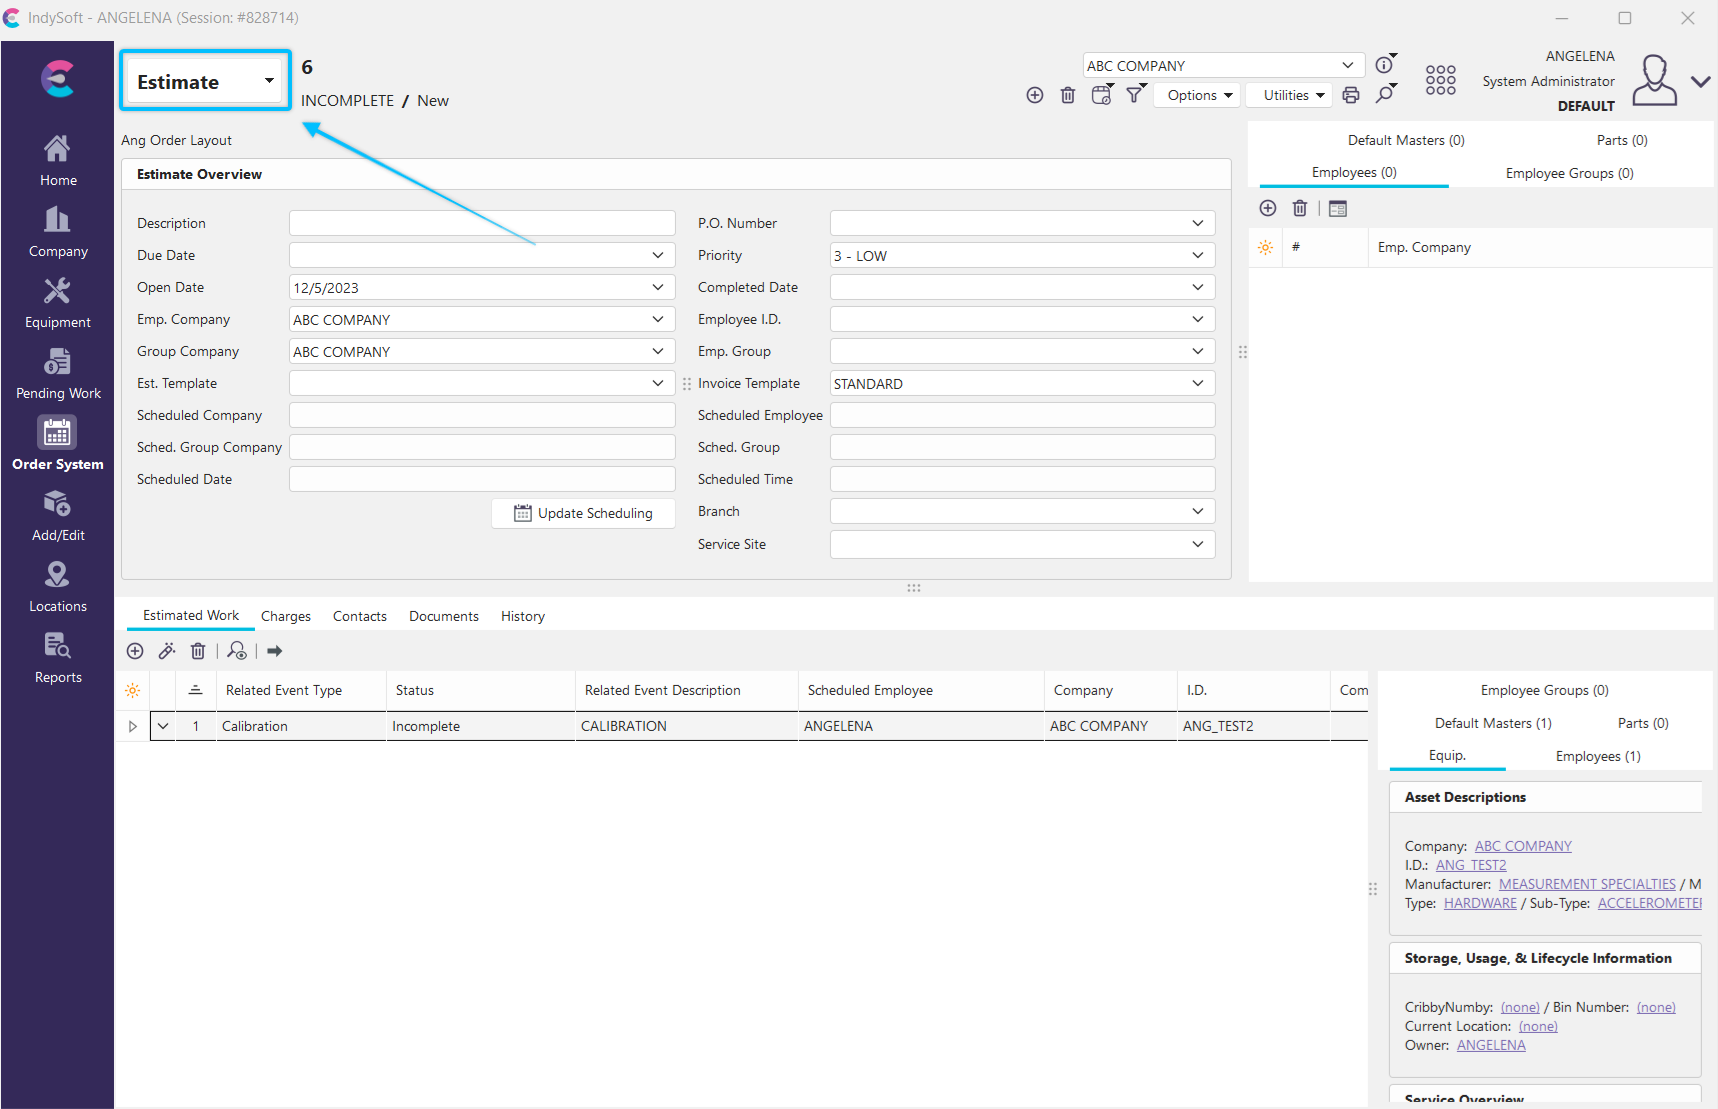Viewport: 1718px width, 1109px height.
Task: Open the Pending Work sidebar icon
Action: (x=58, y=374)
